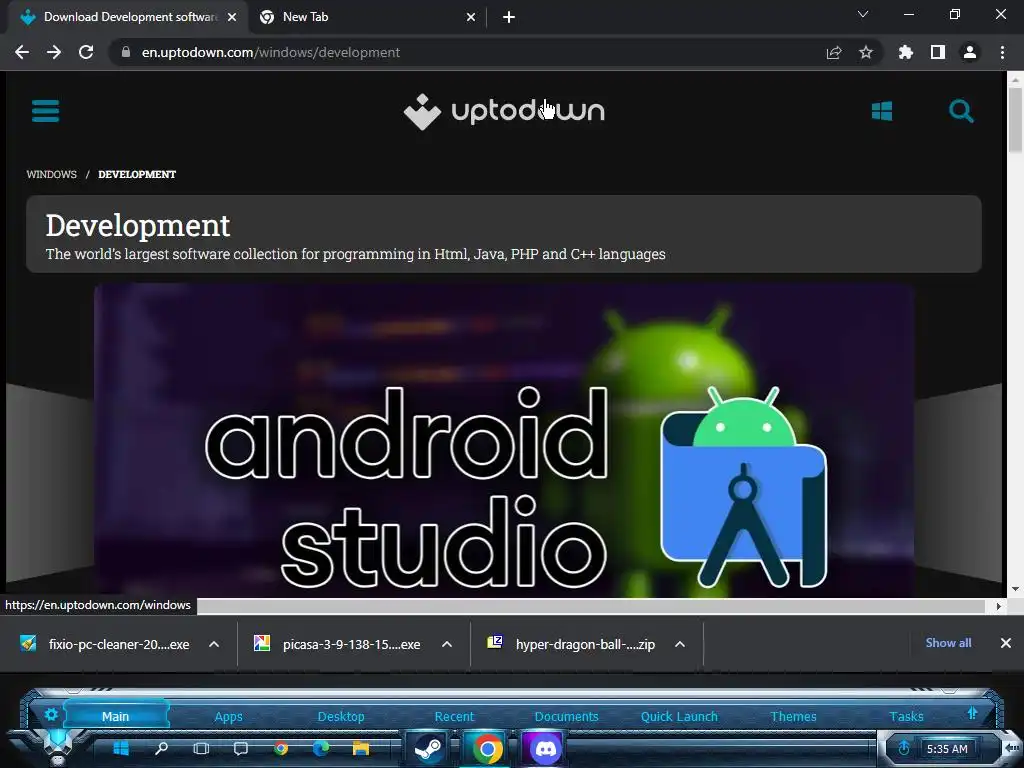The image size is (1024, 768).
Task: Bookmark this page with the star icon
Action: [866, 52]
